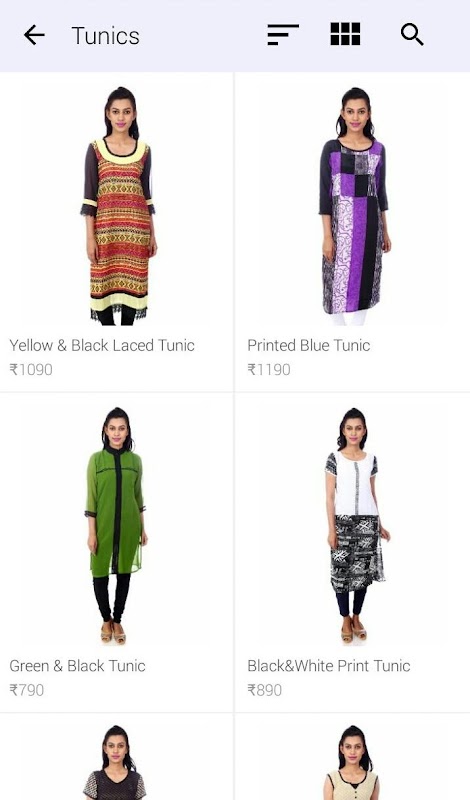Open the partially visible black tunic product
This screenshot has width=470, height=800.
pos(116,757)
